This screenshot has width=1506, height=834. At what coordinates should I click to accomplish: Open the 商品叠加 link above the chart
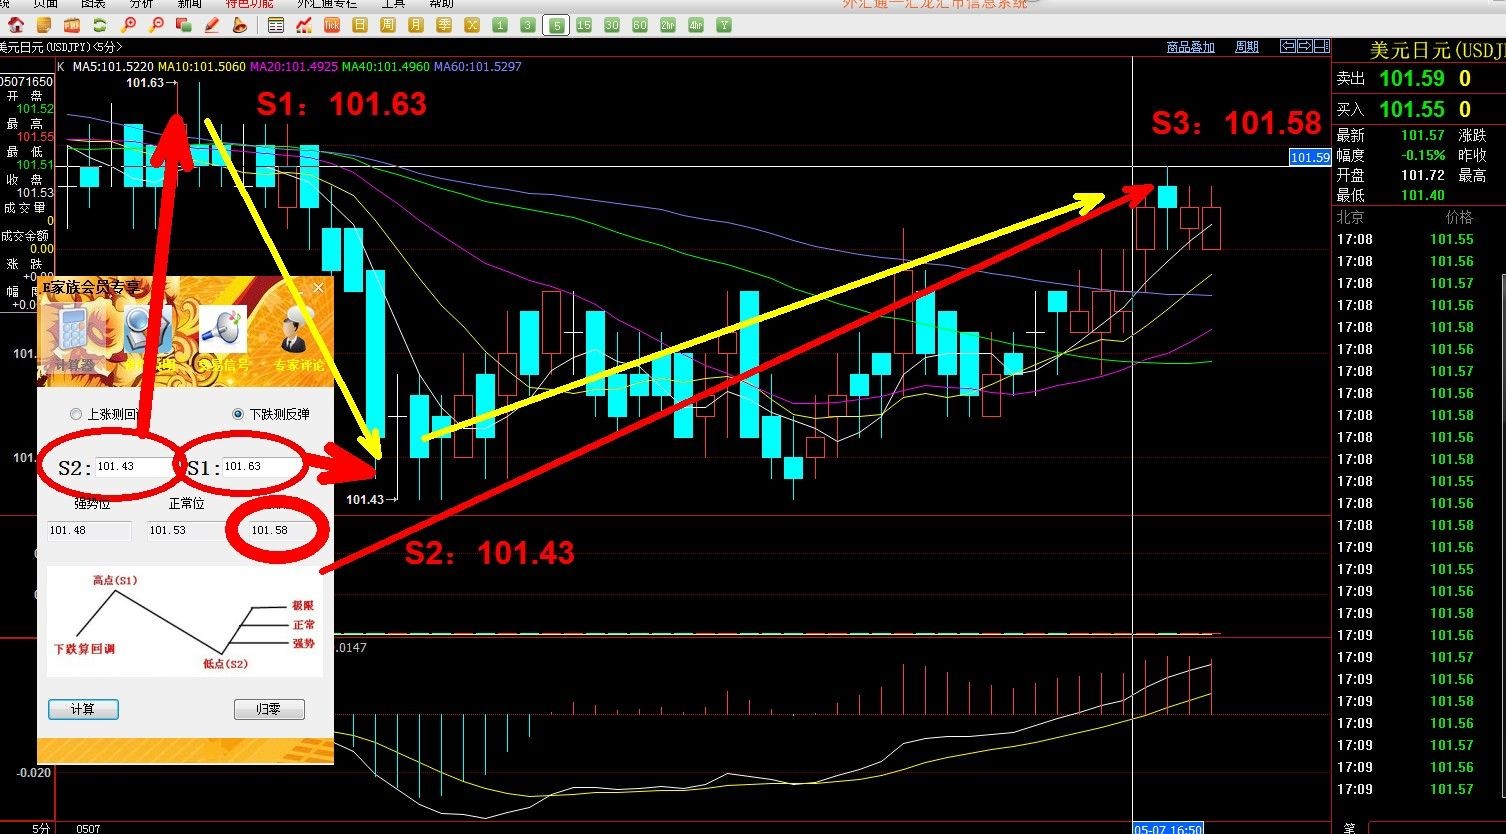point(1191,47)
